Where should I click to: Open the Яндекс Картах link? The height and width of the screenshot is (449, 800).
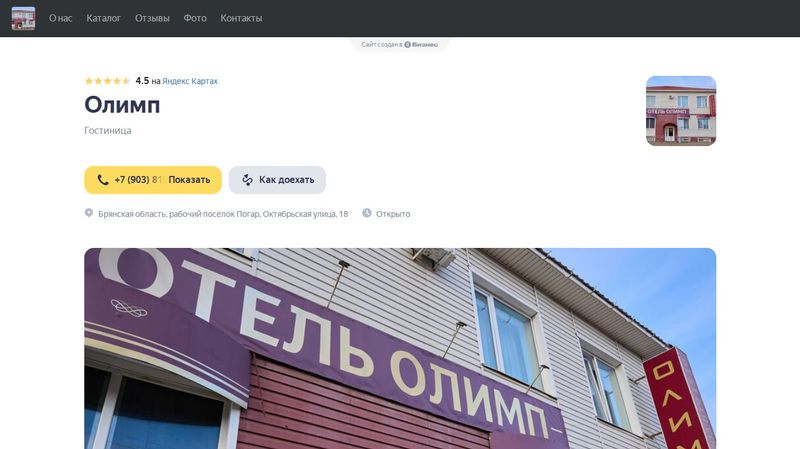coord(190,81)
